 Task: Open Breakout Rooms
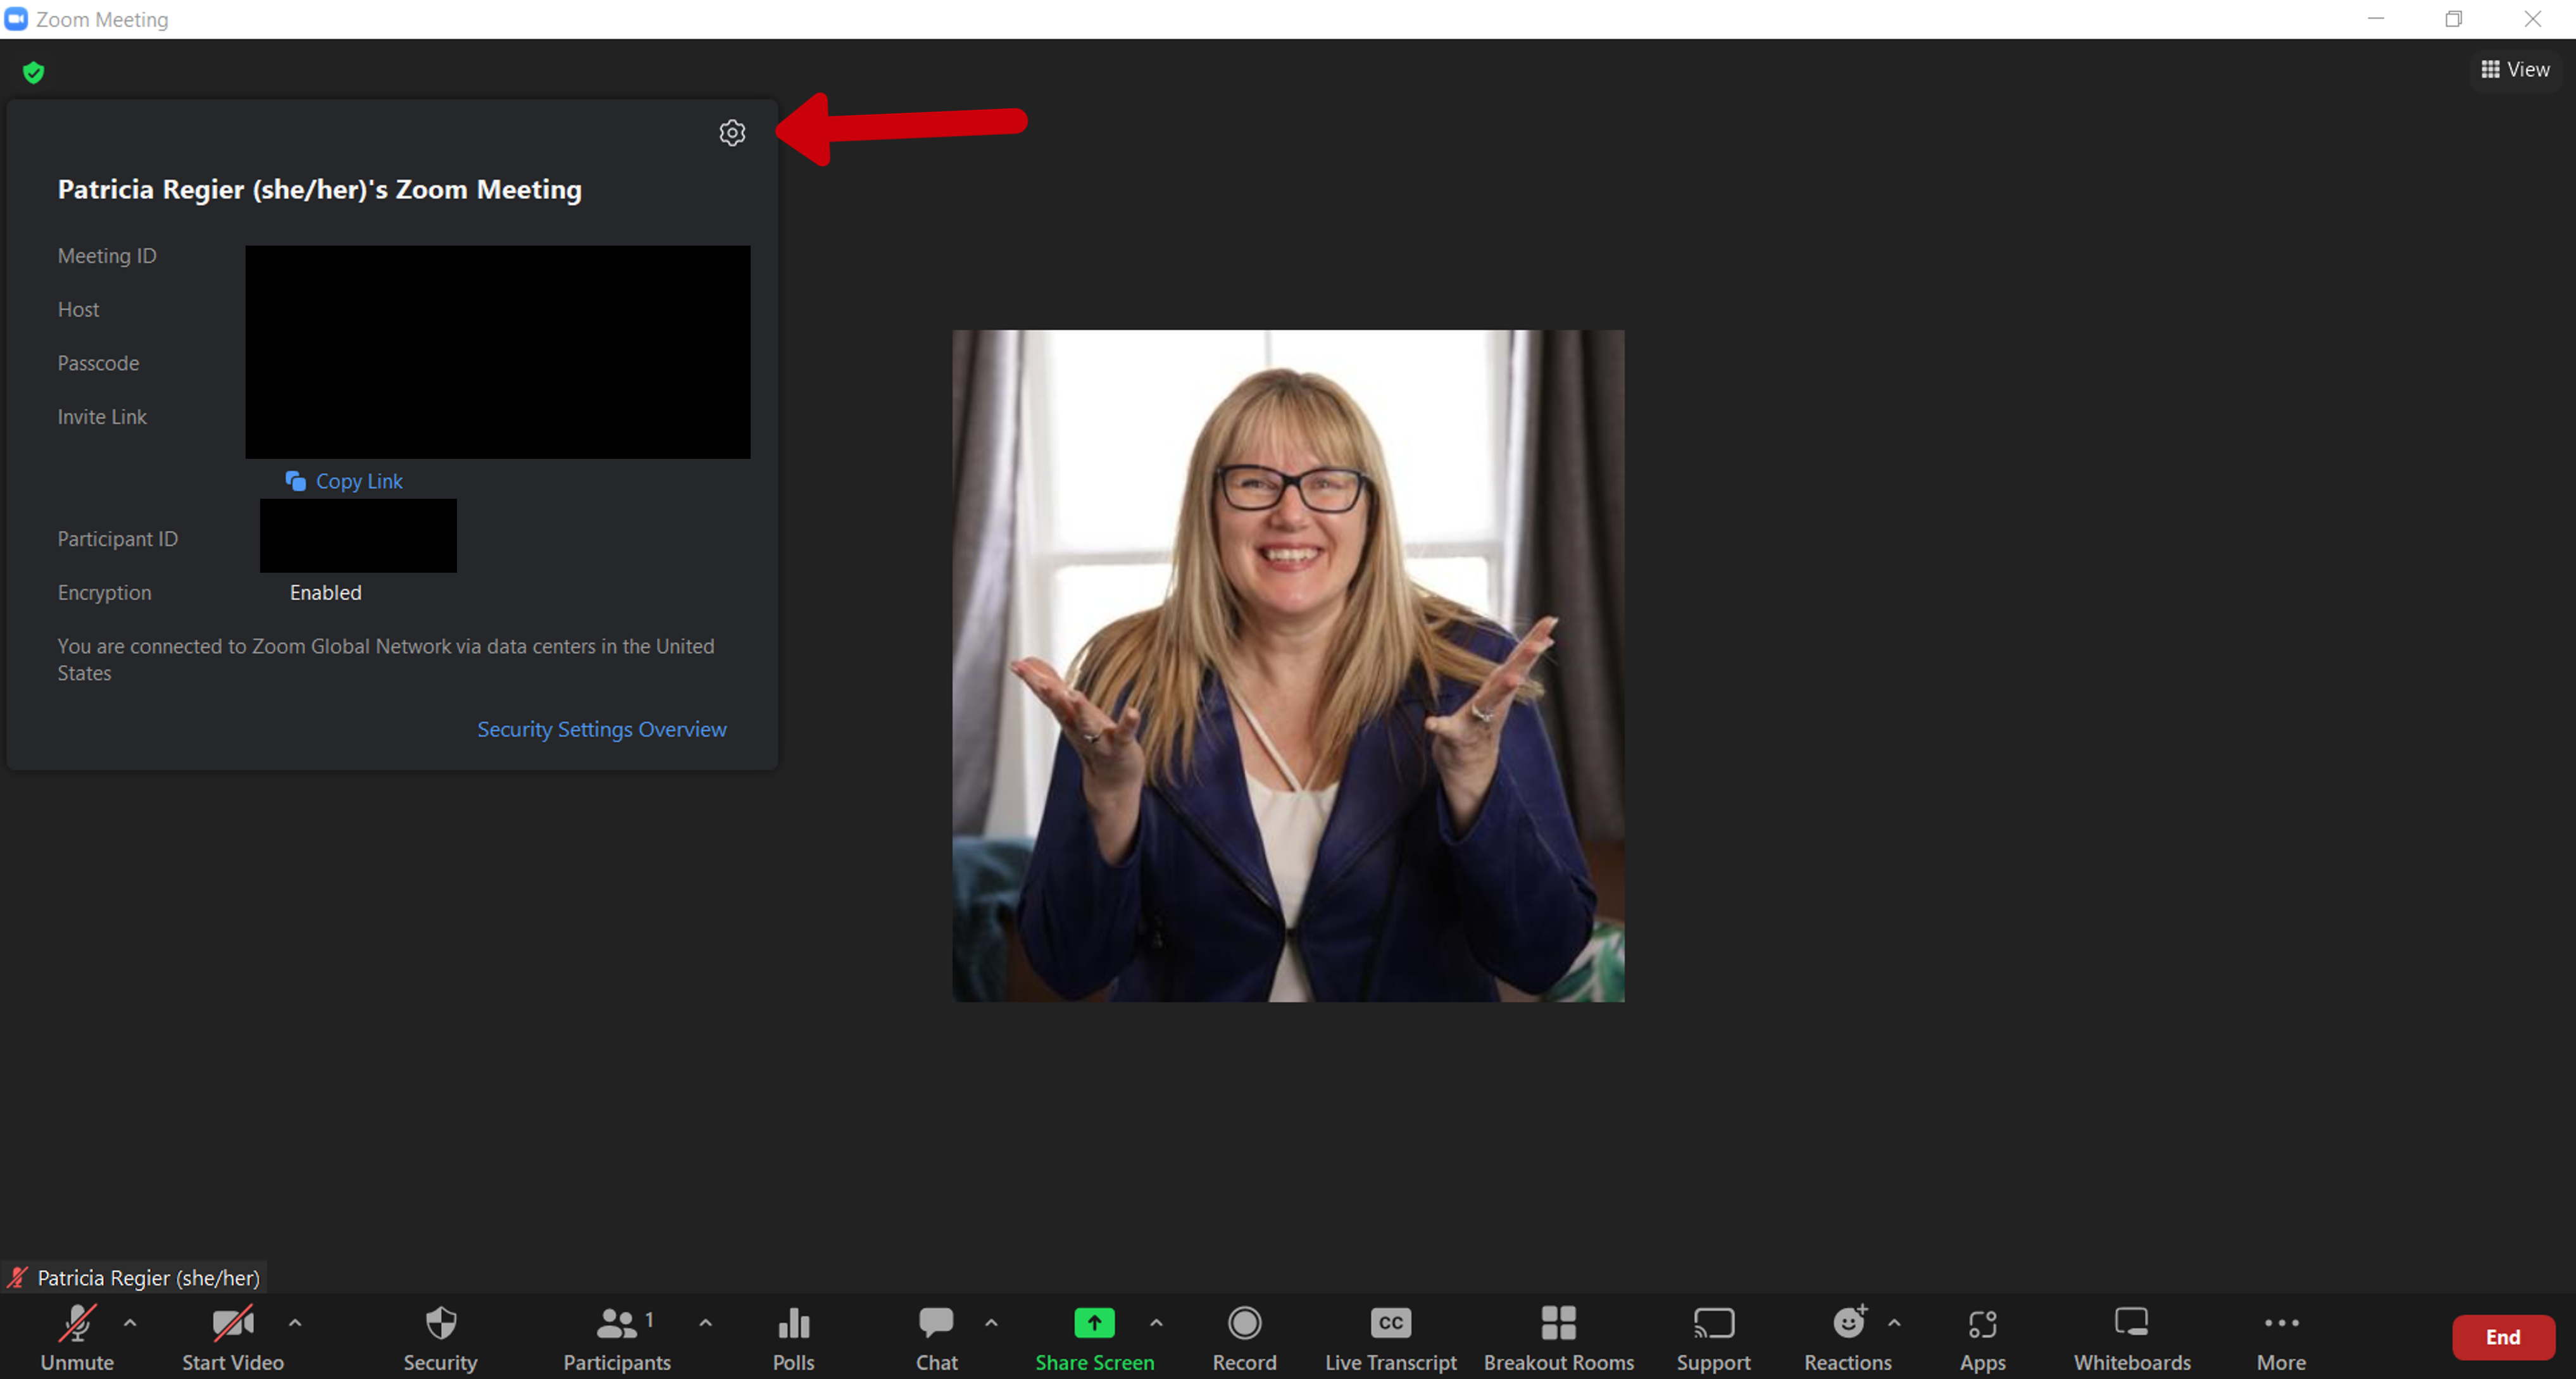click(1558, 1337)
